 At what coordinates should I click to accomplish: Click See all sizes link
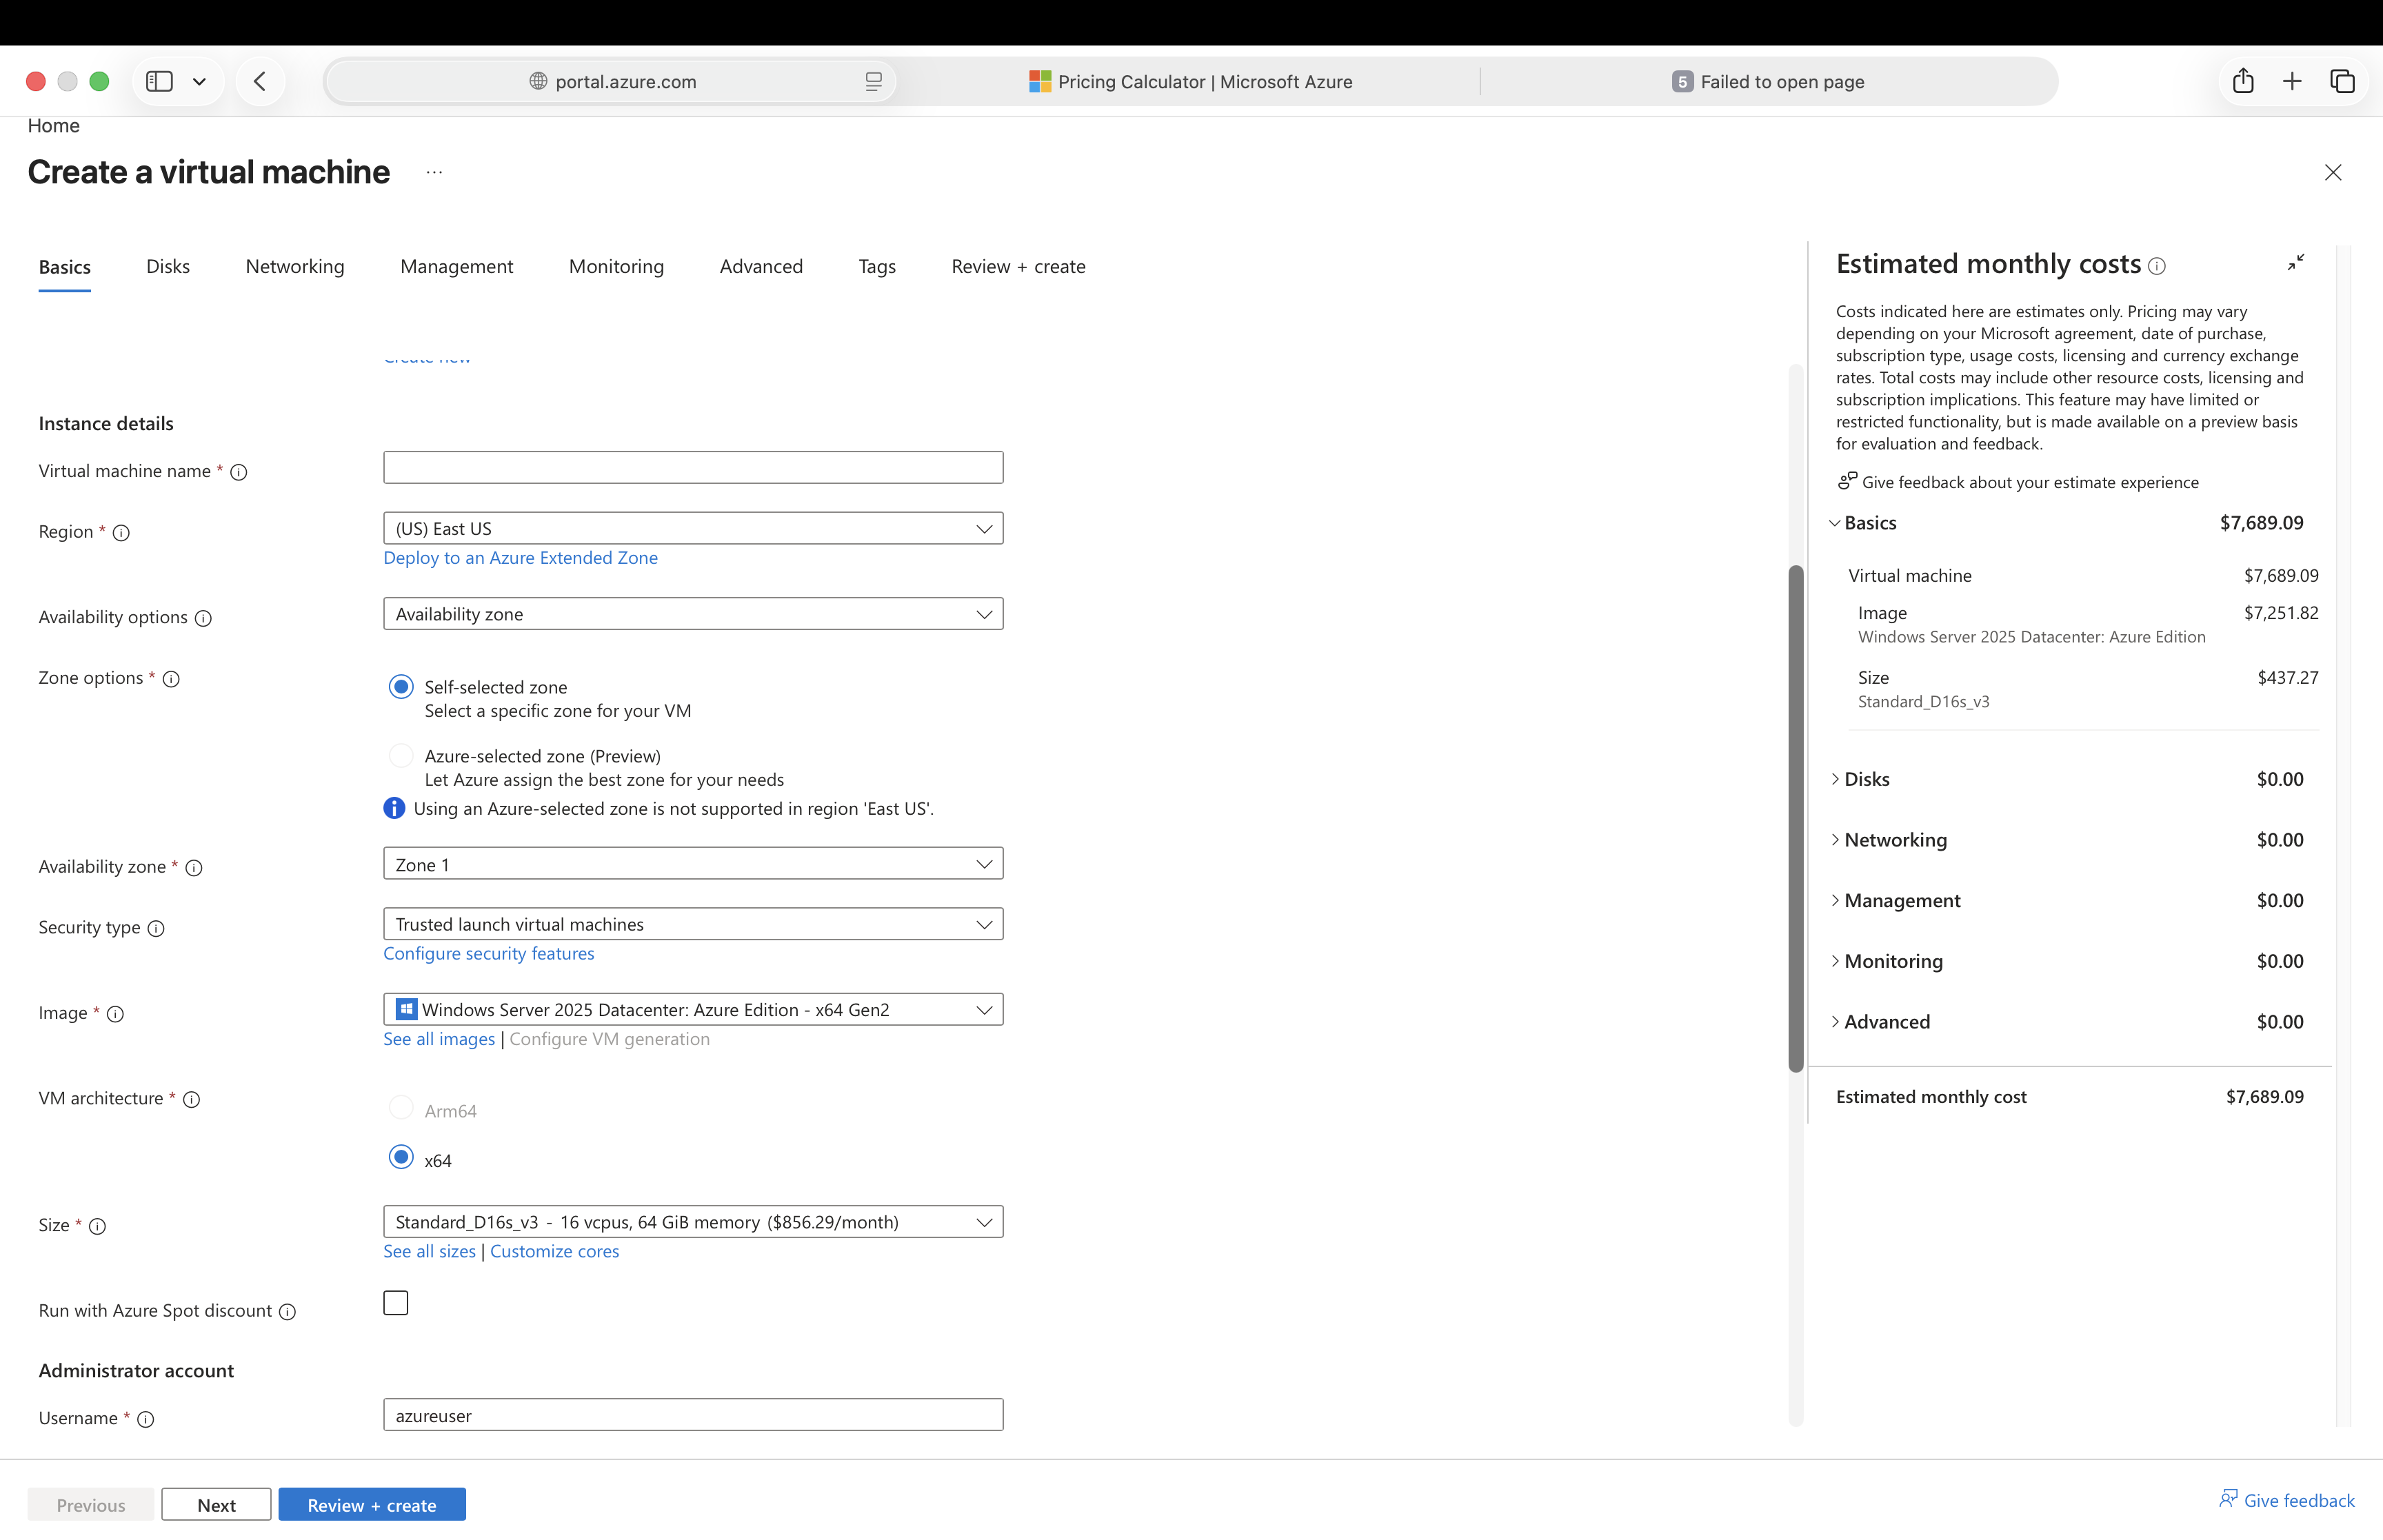tap(429, 1252)
